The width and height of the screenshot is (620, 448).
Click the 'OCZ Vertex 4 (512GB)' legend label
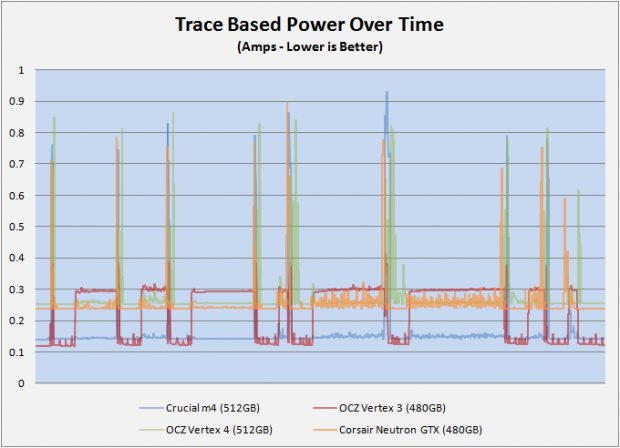pyautogui.click(x=219, y=429)
